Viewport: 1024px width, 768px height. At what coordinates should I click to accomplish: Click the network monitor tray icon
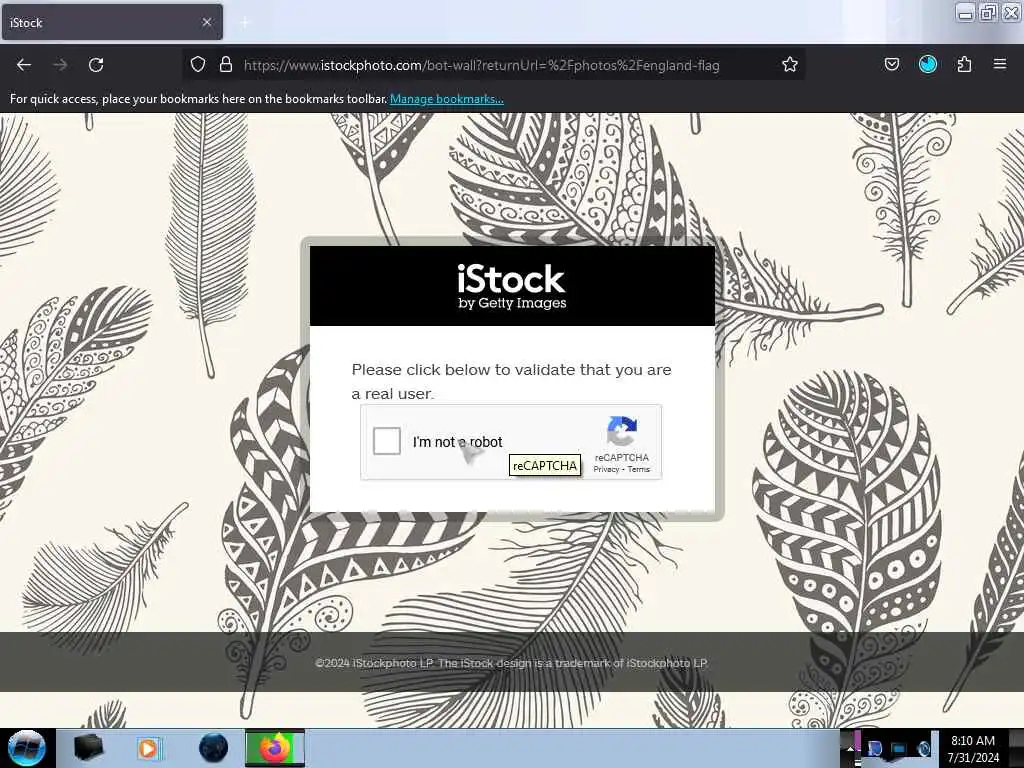point(898,749)
